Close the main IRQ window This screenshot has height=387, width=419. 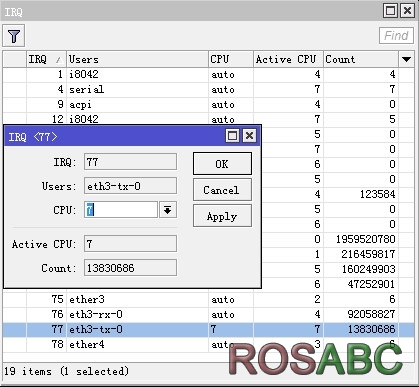click(407, 11)
